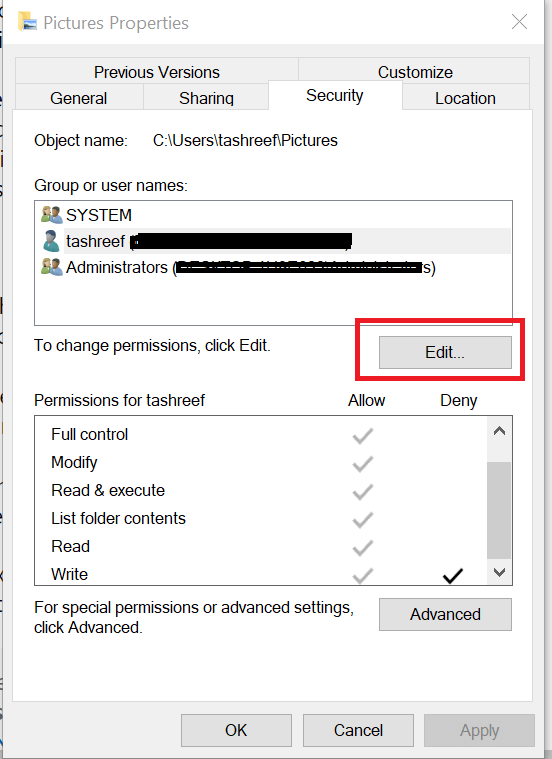
Task: Confirm the dialog with OK
Action: click(236, 730)
